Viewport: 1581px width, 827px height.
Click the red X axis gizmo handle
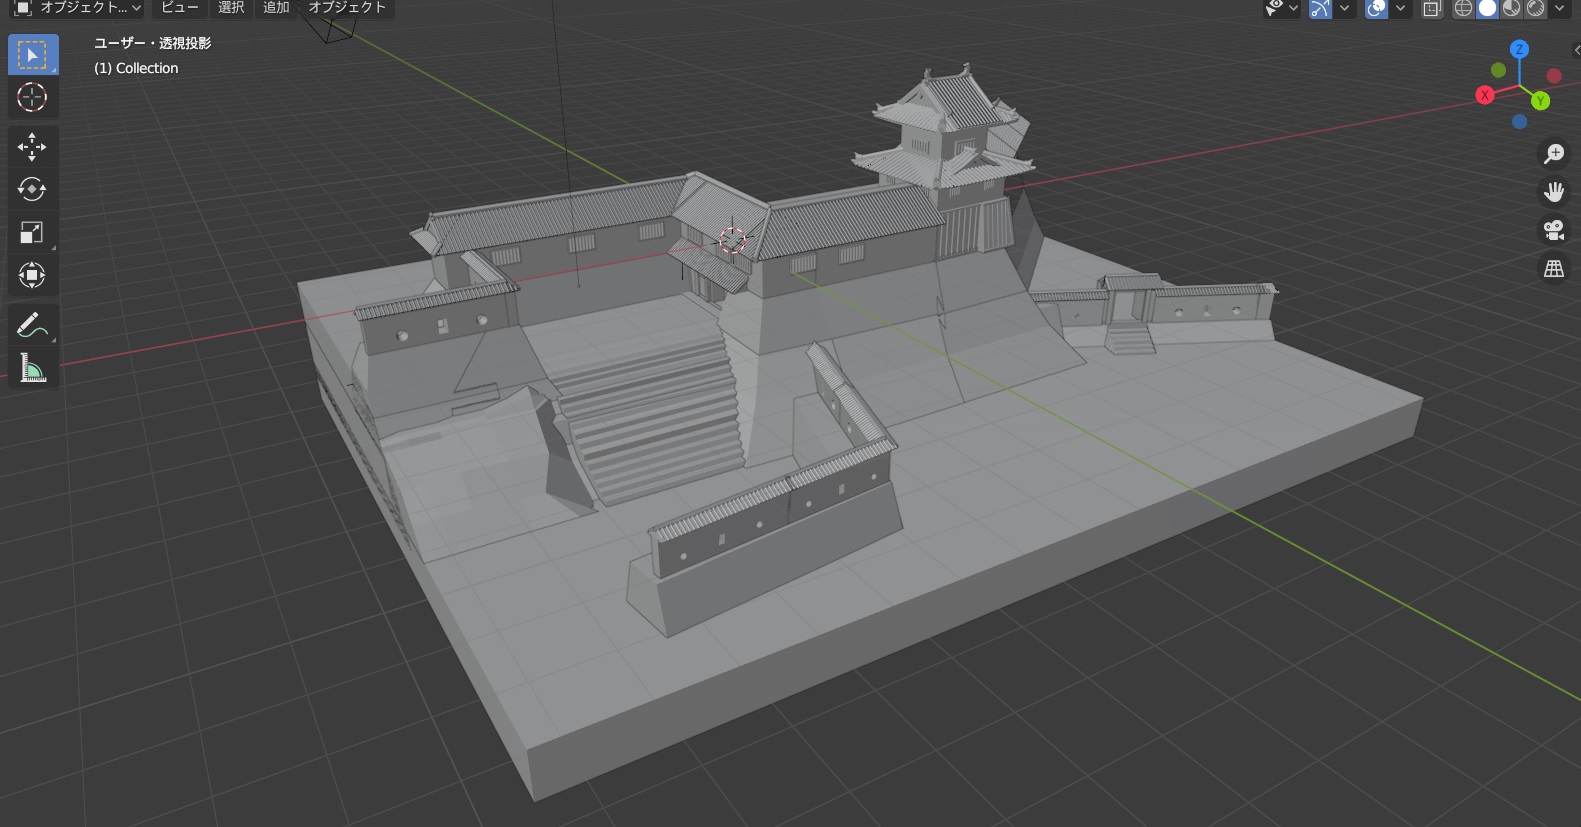pos(1485,95)
